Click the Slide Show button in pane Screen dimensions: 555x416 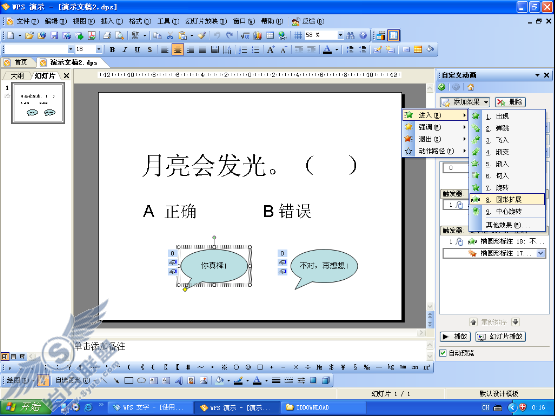click(500, 336)
